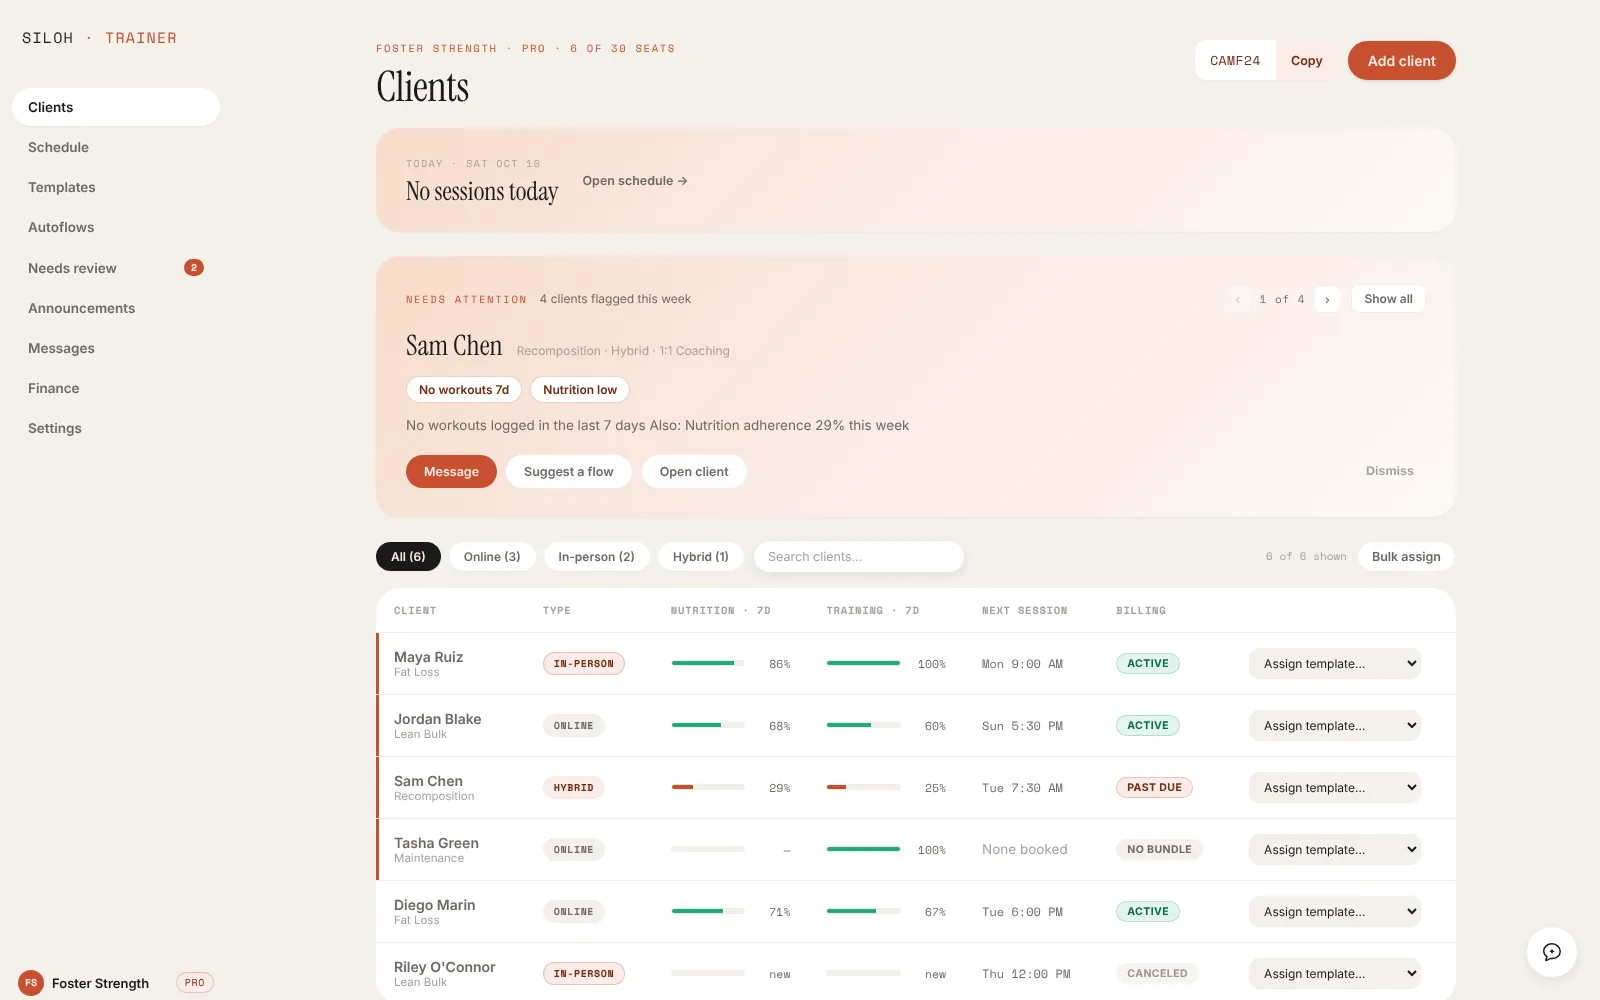This screenshot has width=1600, height=1000.
Task: Filter clients by Online (3)
Action: [492, 557]
